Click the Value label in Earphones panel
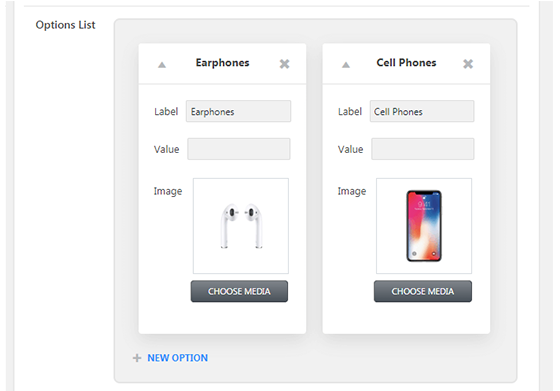The width and height of the screenshot is (560, 391). 166,149
